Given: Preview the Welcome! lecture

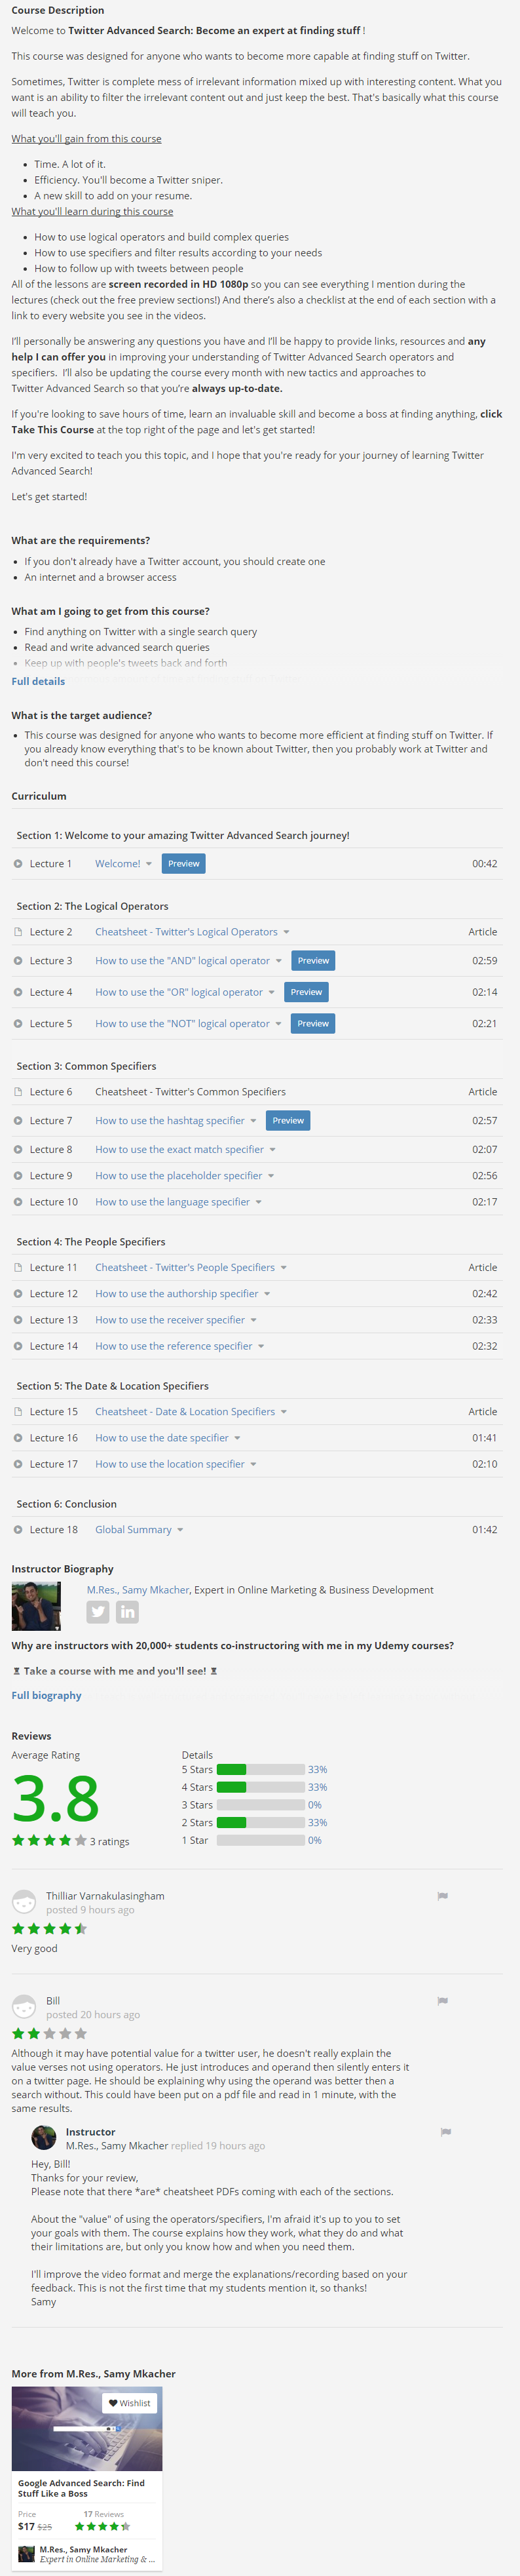Looking at the screenshot, I should pyautogui.click(x=184, y=863).
